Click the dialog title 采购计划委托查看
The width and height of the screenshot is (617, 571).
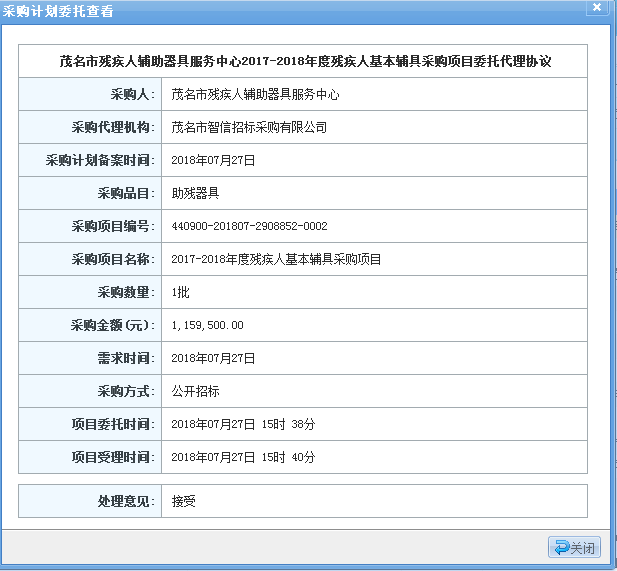pyautogui.click(x=58, y=11)
